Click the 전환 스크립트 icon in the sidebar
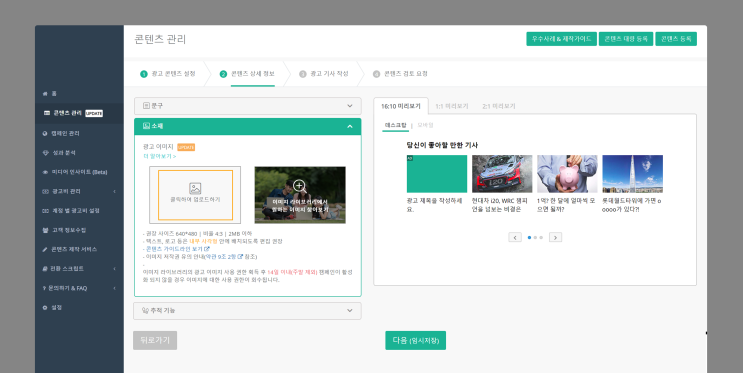 45,269
